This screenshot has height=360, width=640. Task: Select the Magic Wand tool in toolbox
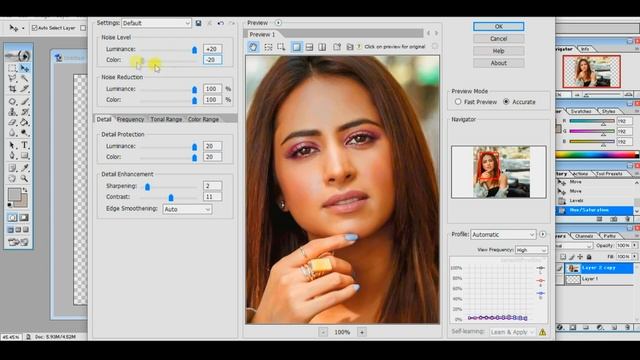(24, 78)
